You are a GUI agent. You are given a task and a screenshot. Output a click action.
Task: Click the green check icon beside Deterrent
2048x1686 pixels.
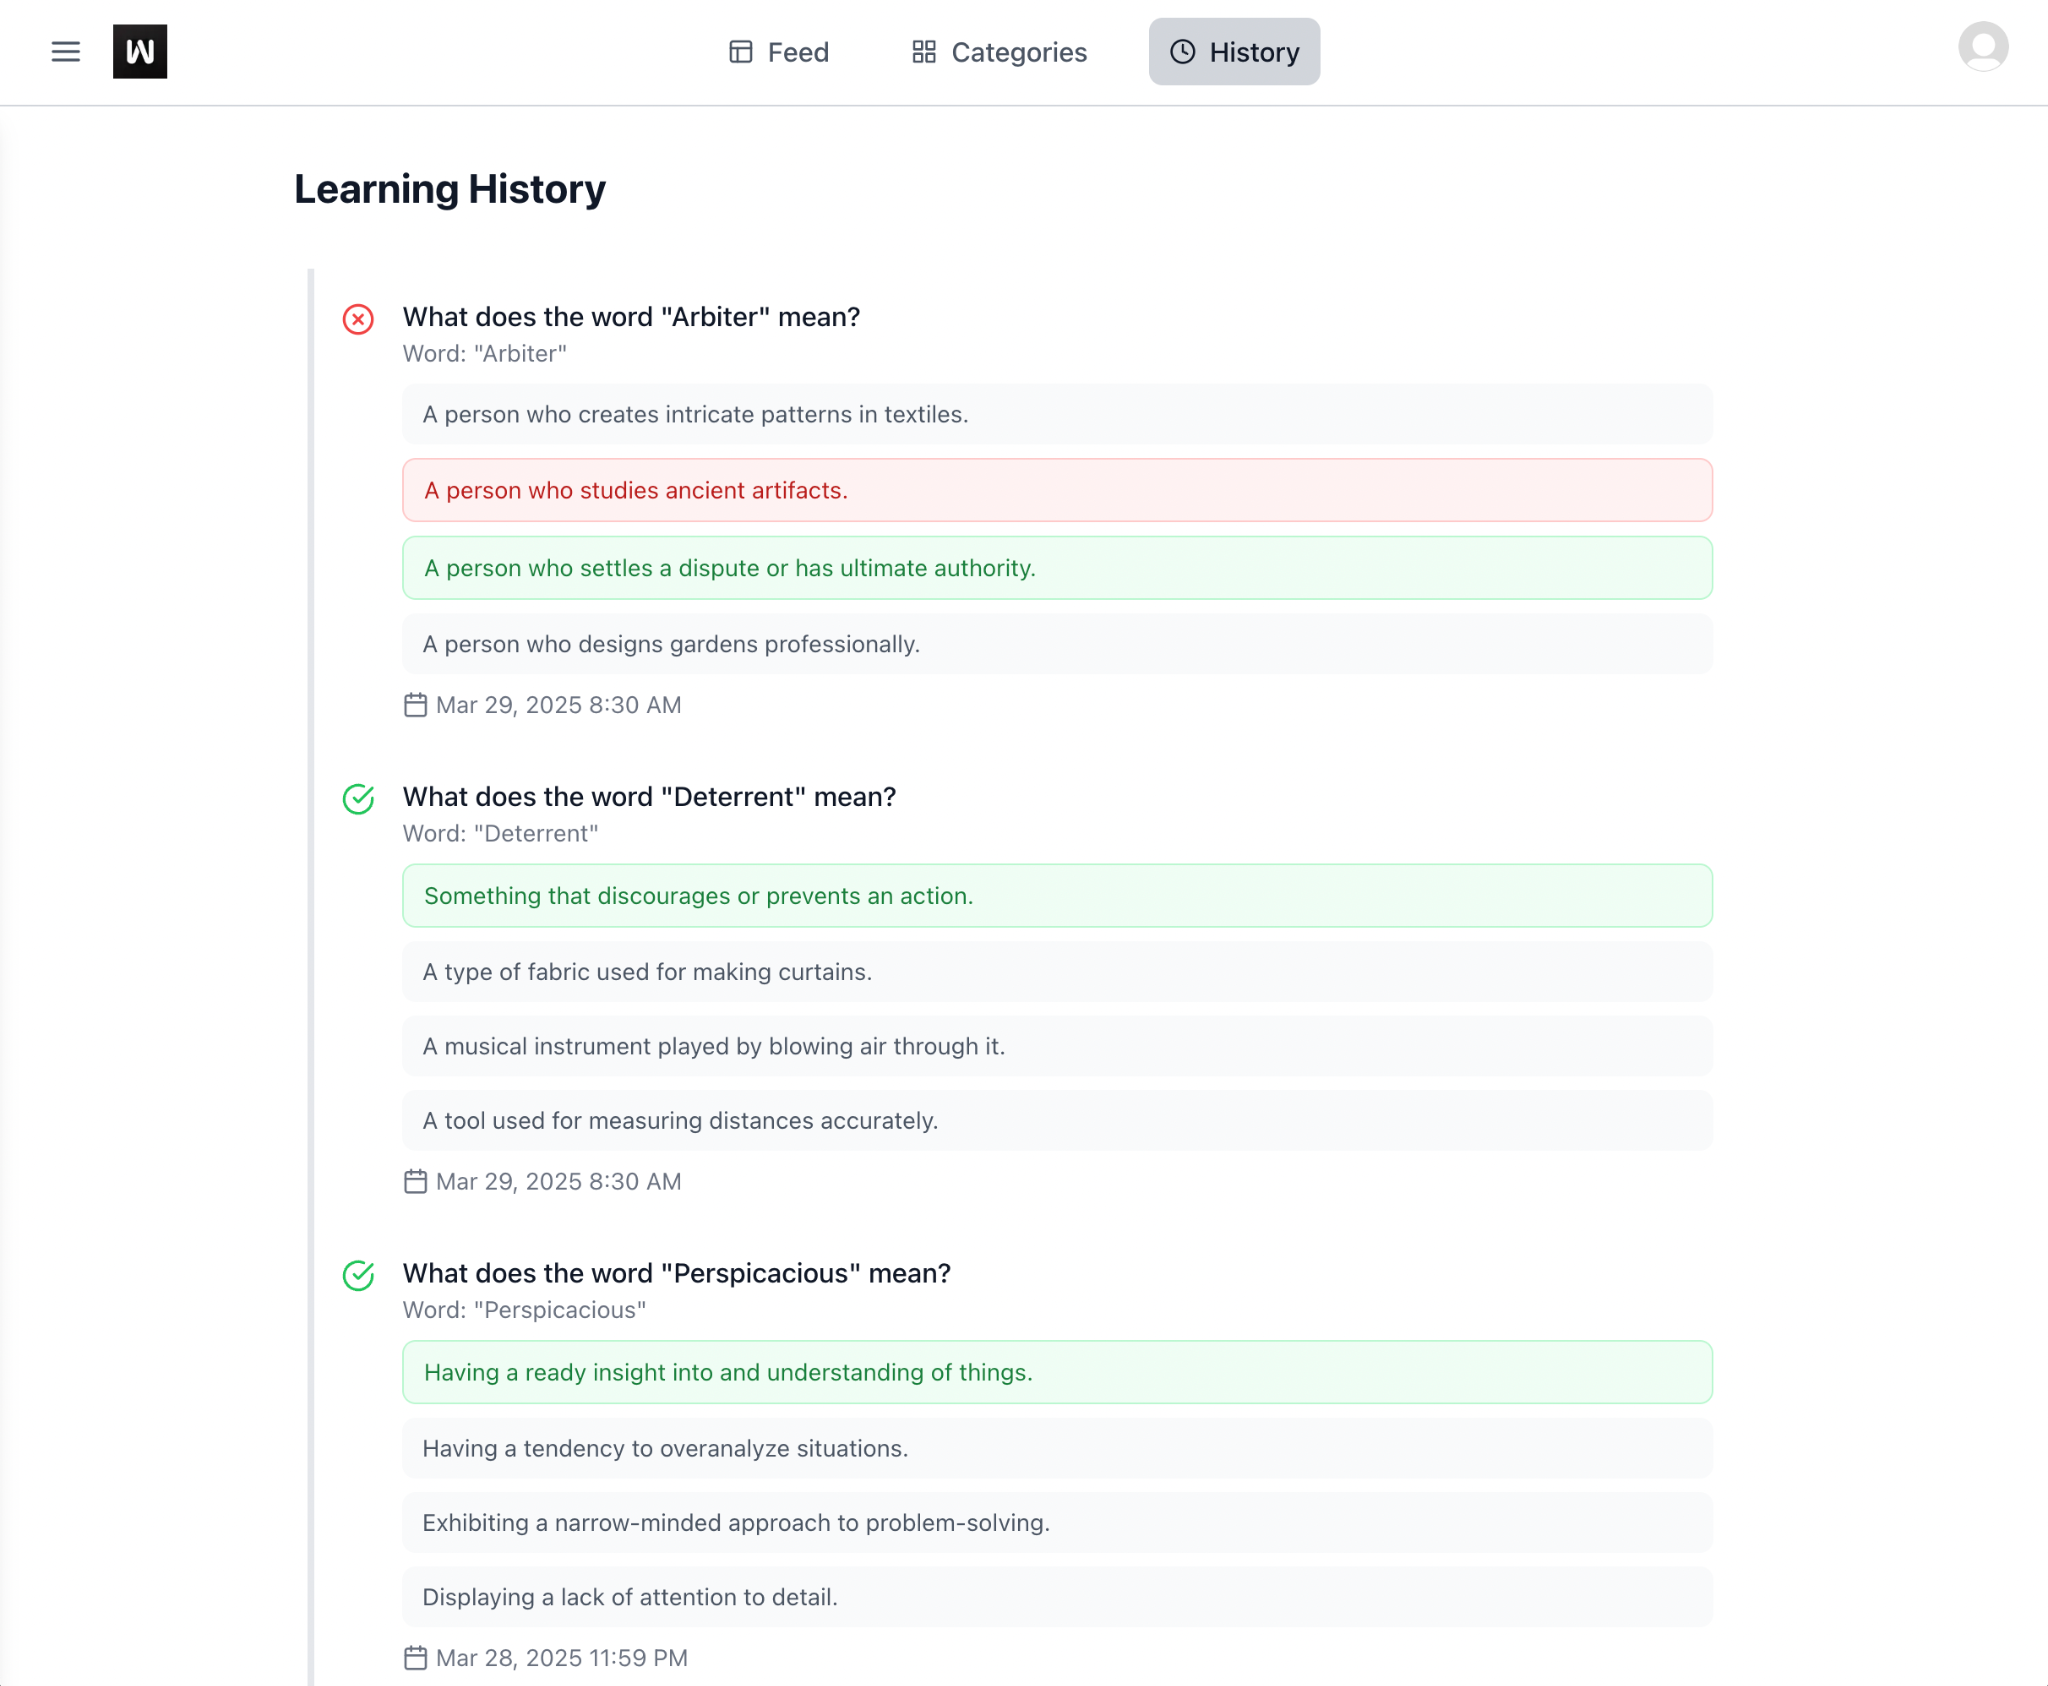click(x=358, y=799)
